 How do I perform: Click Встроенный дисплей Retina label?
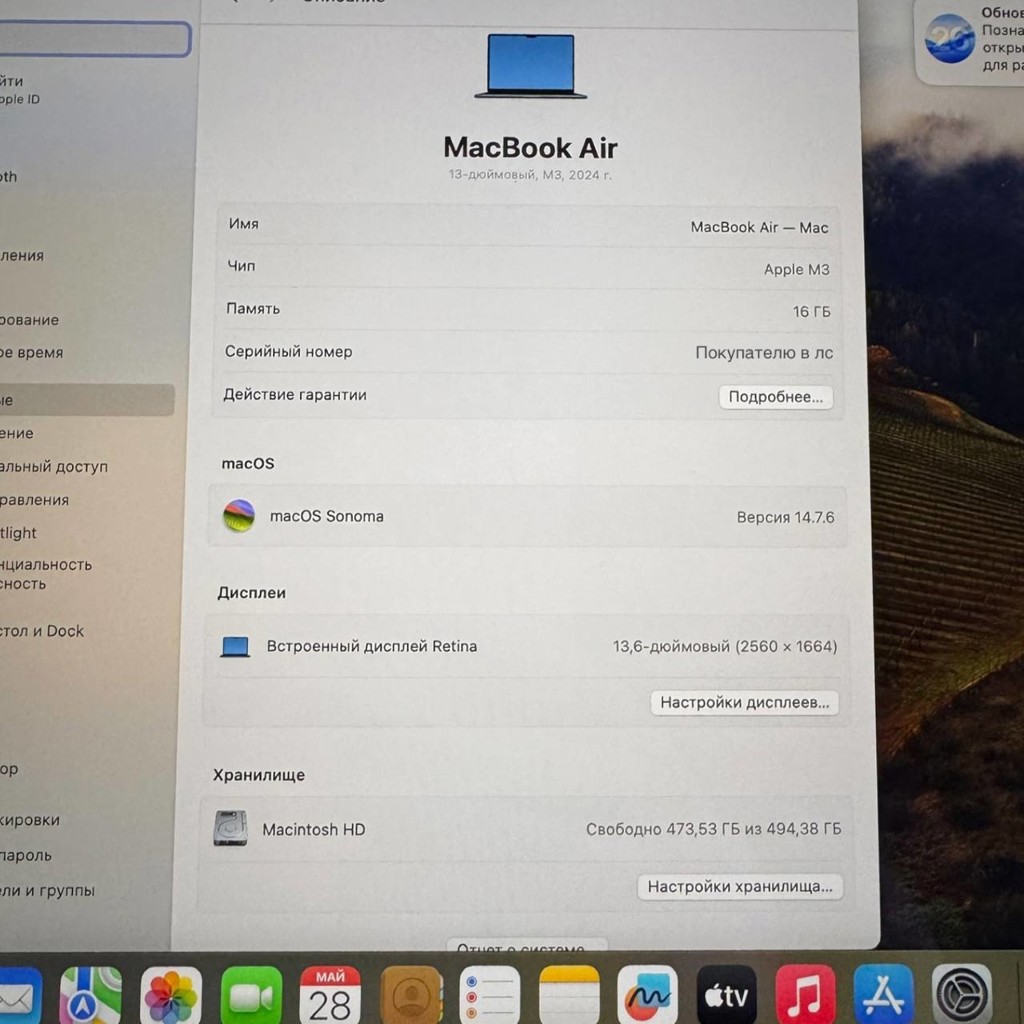pos(372,646)
